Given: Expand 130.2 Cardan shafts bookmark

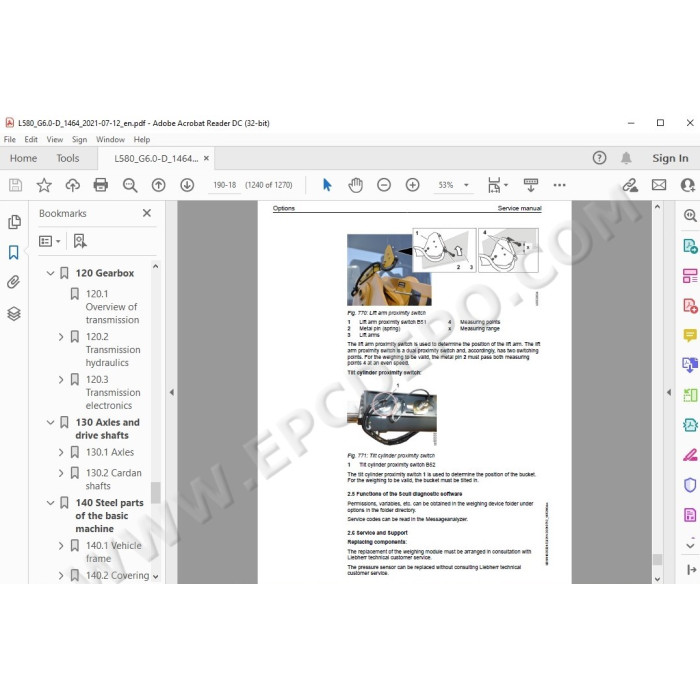Looking at the screenshot, I should [x=61, y=473].
